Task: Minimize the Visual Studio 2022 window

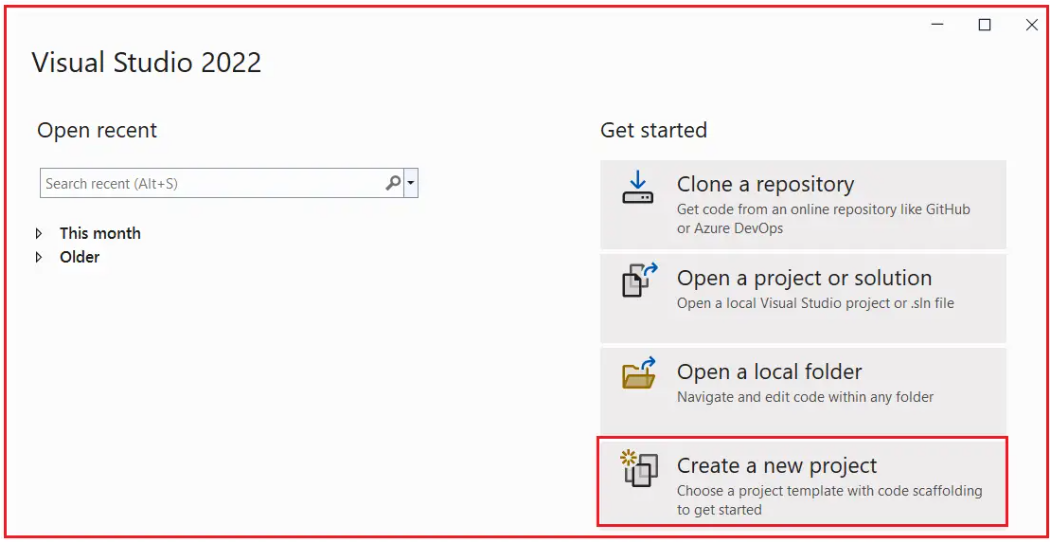Action: point(938,25)
